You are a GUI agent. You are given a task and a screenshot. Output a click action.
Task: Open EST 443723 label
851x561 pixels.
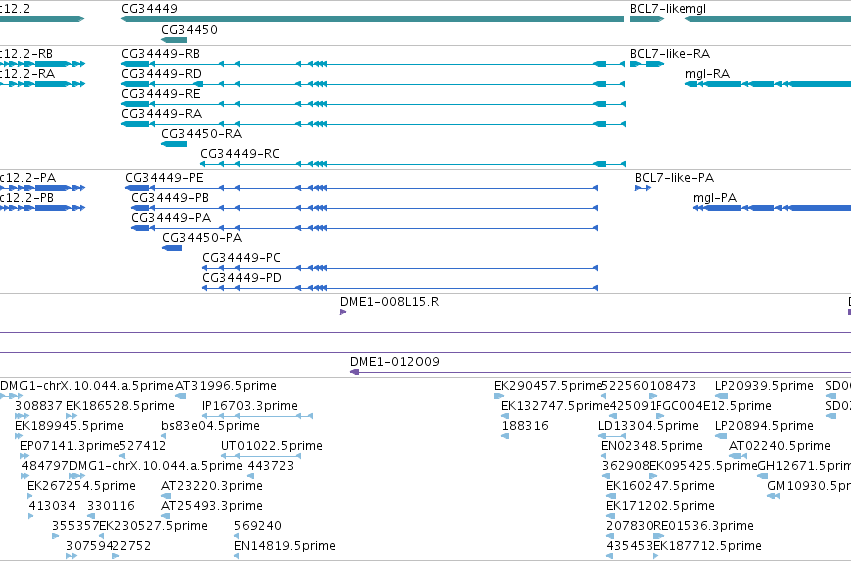click(271, 466)
